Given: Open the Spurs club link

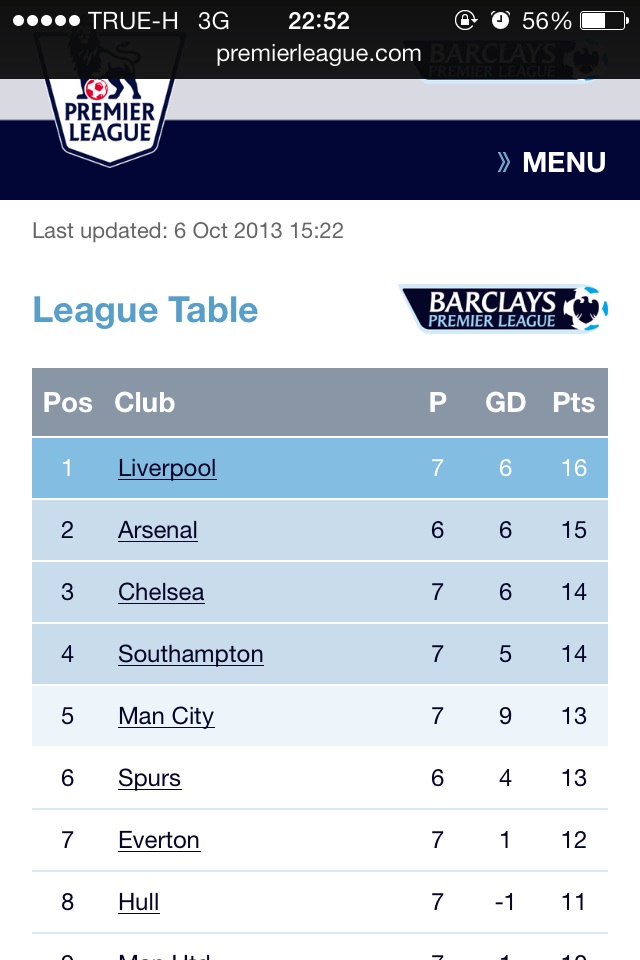Looking at the screenshot, I should pyautogui.click(x=150, y=778).
